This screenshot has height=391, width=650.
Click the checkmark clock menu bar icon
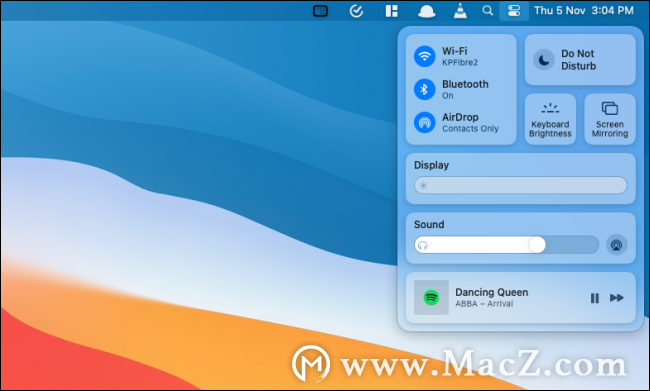tap(356, 11)
